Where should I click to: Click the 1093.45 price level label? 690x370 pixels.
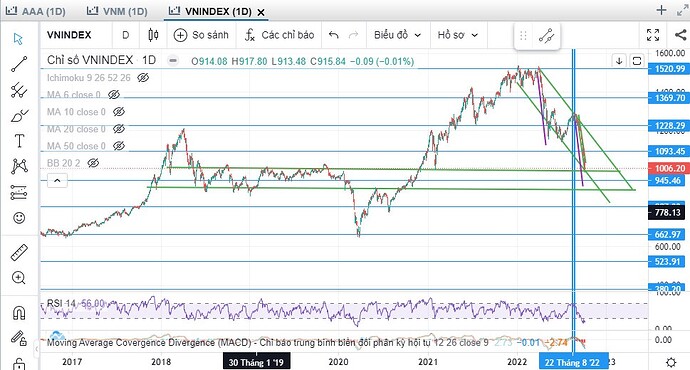pyautogui.click(x=668, y=151)
